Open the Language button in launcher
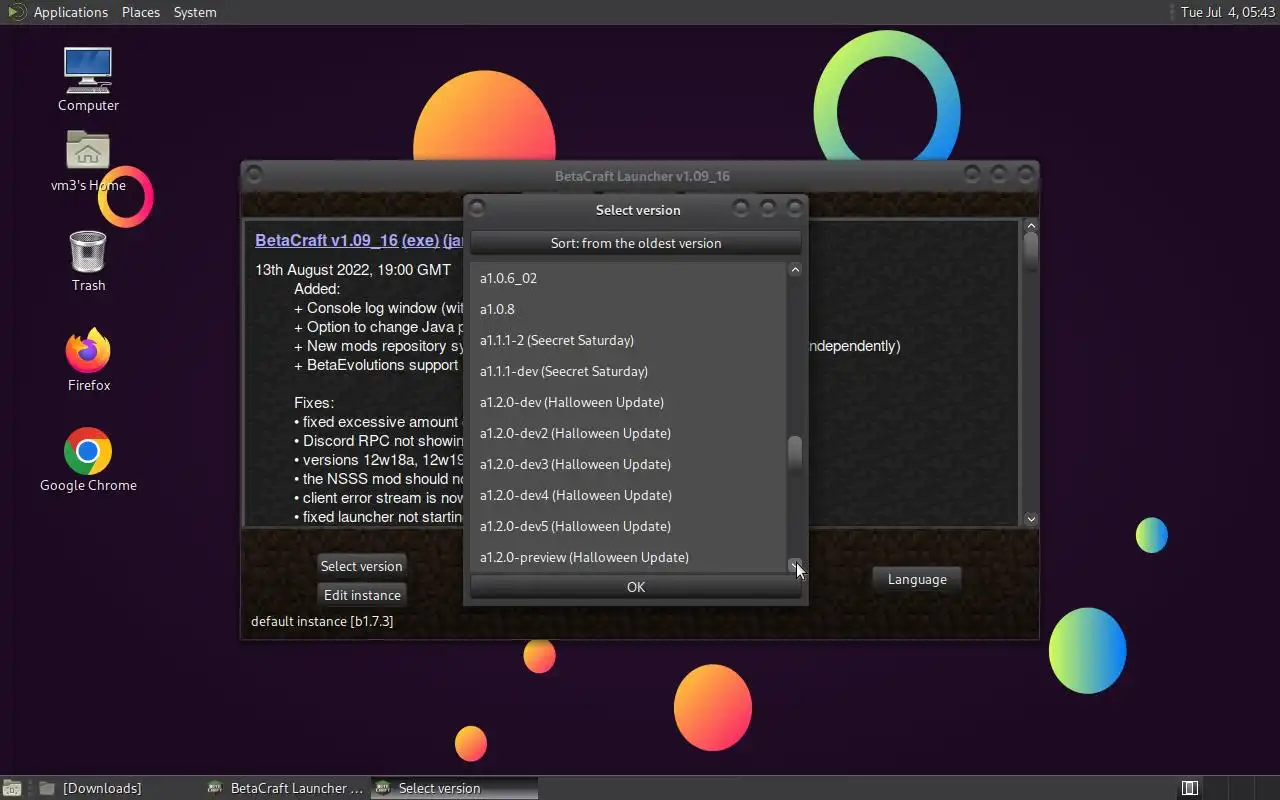The height and width of the screenshot is (800, 1280). 917,579
